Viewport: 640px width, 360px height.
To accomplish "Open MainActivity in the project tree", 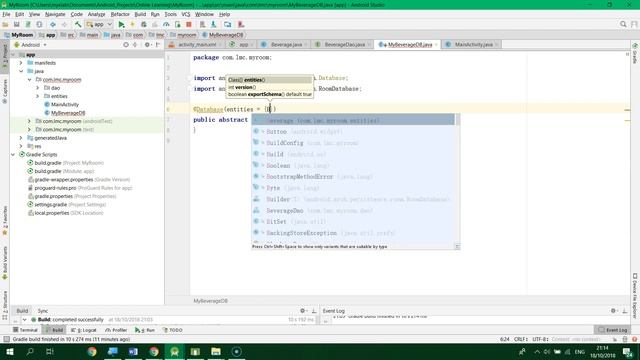I will (64, 104).
